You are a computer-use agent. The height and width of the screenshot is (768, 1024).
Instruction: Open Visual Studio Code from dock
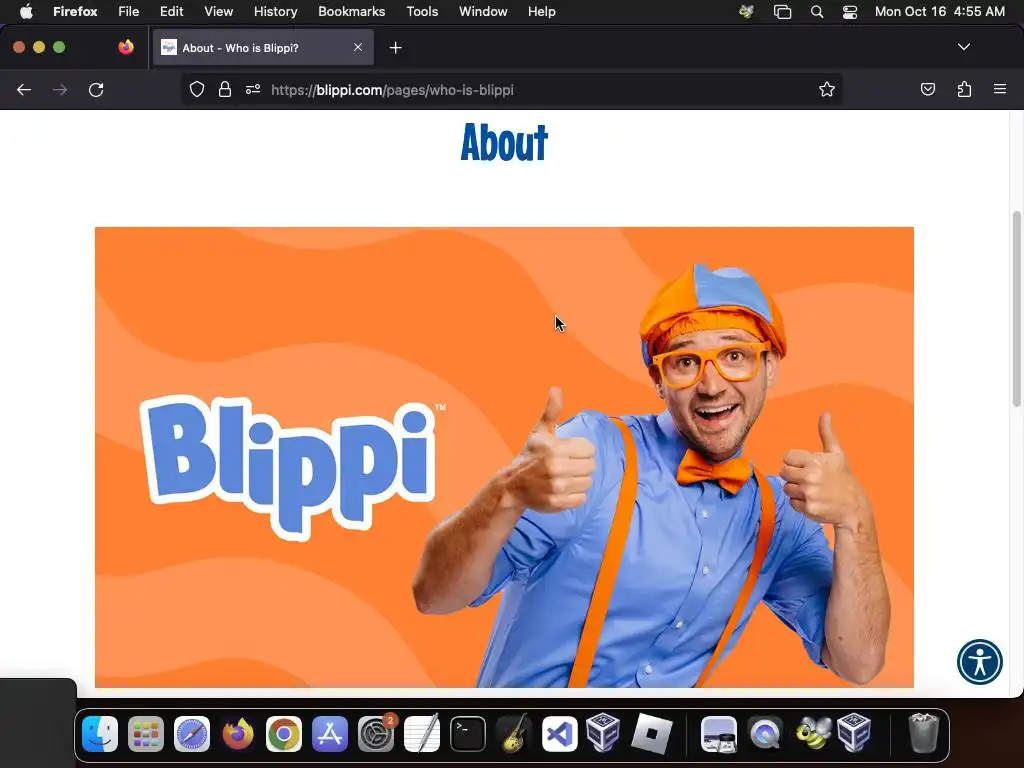click(560, 733)
